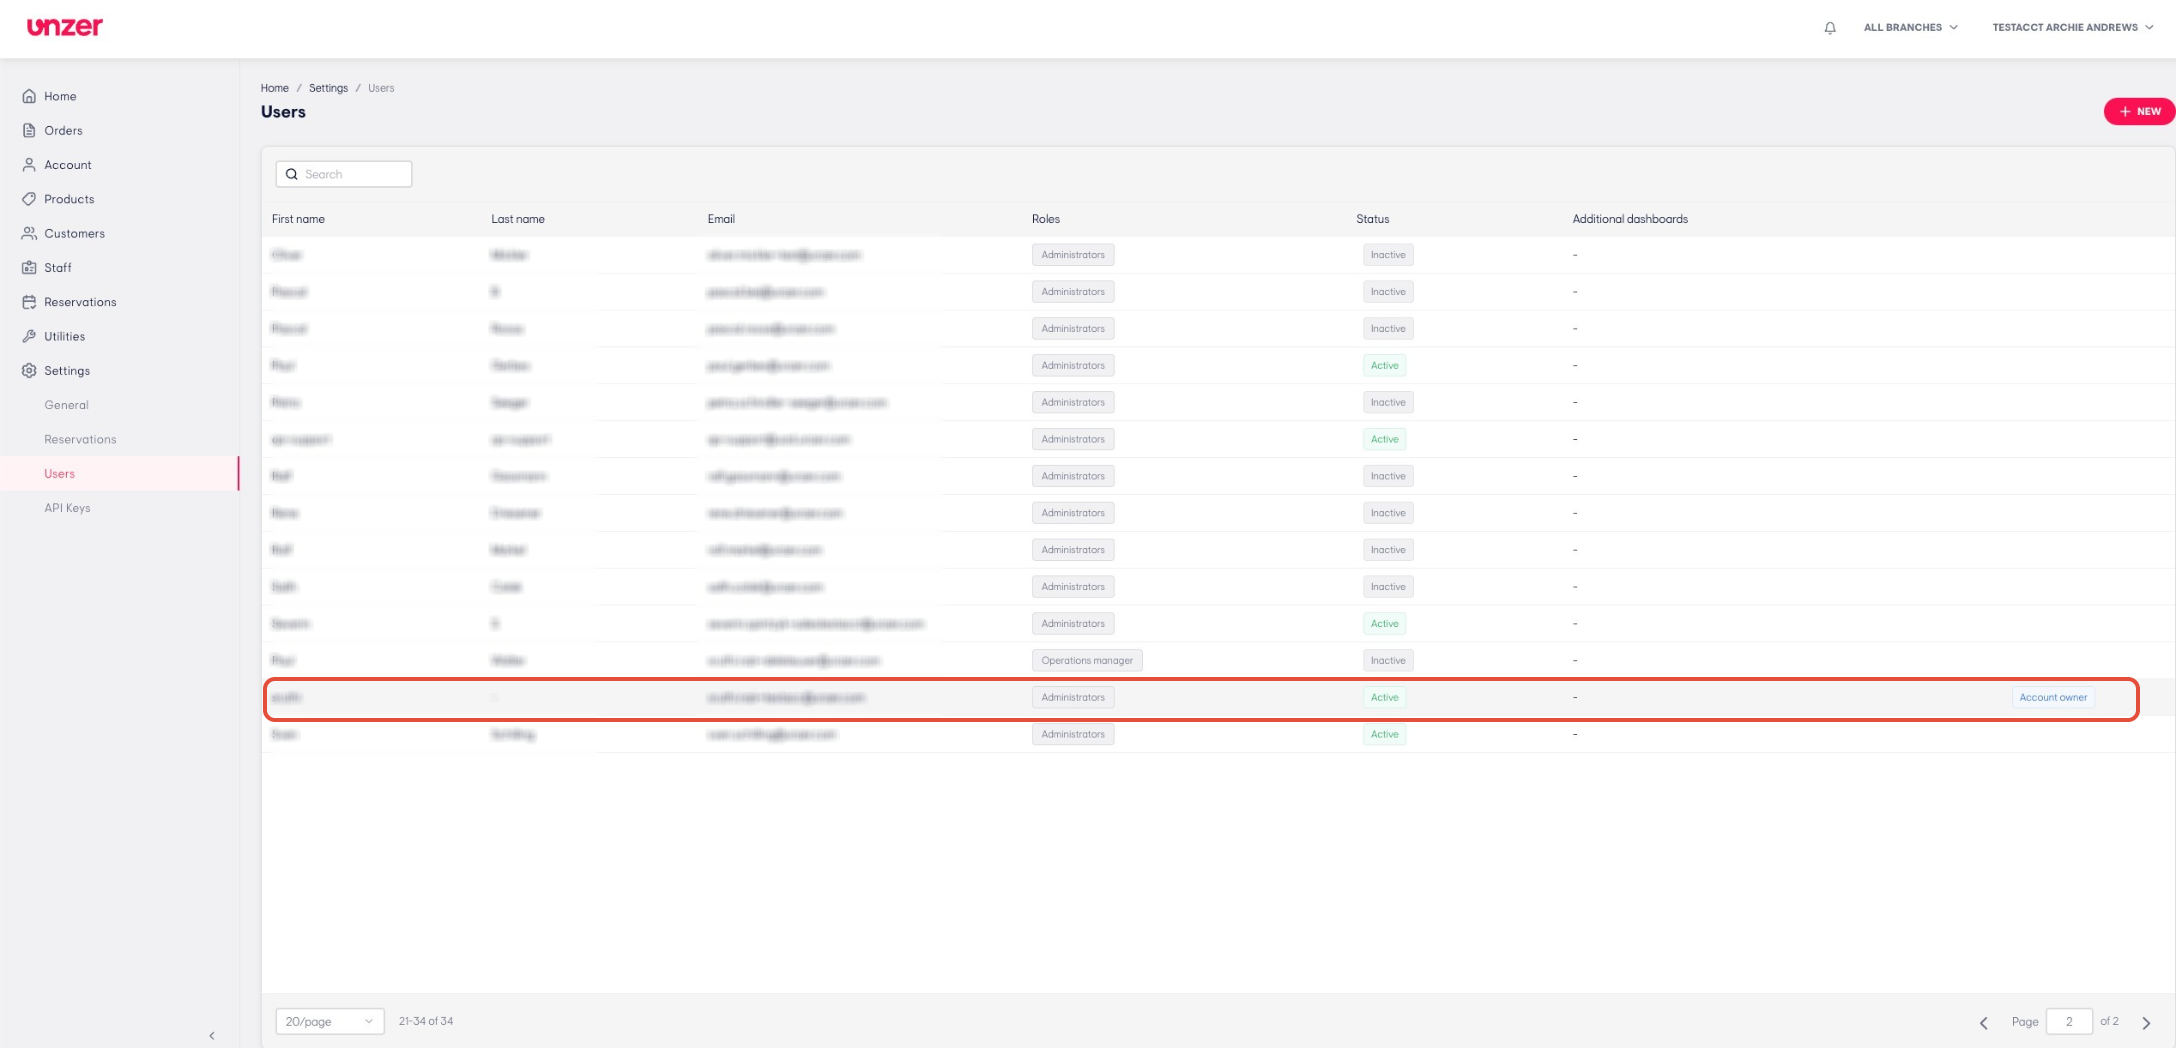Click the NEW user button
The width and height of the screenshot is (2176, 1048).
[2139, 111]
